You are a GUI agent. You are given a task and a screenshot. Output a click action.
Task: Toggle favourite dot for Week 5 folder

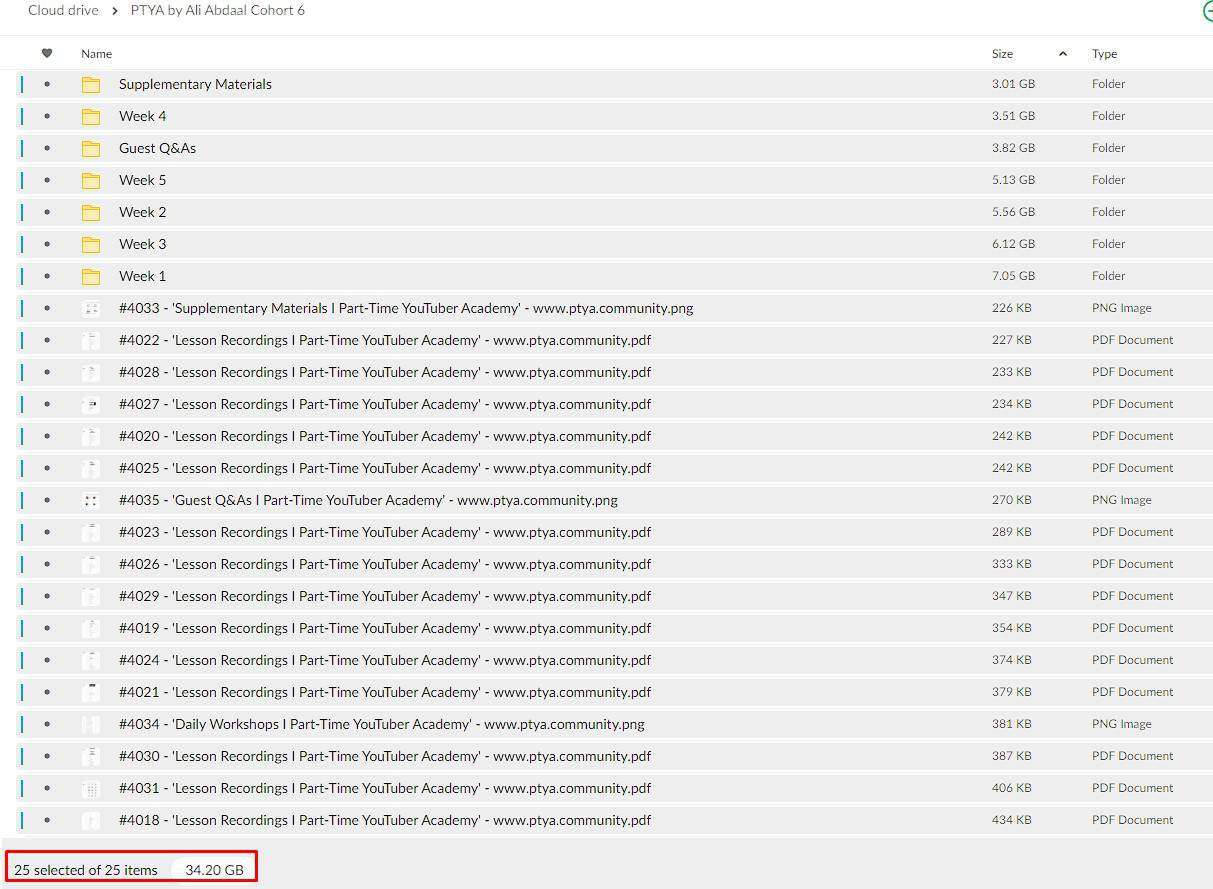(47, 180)
